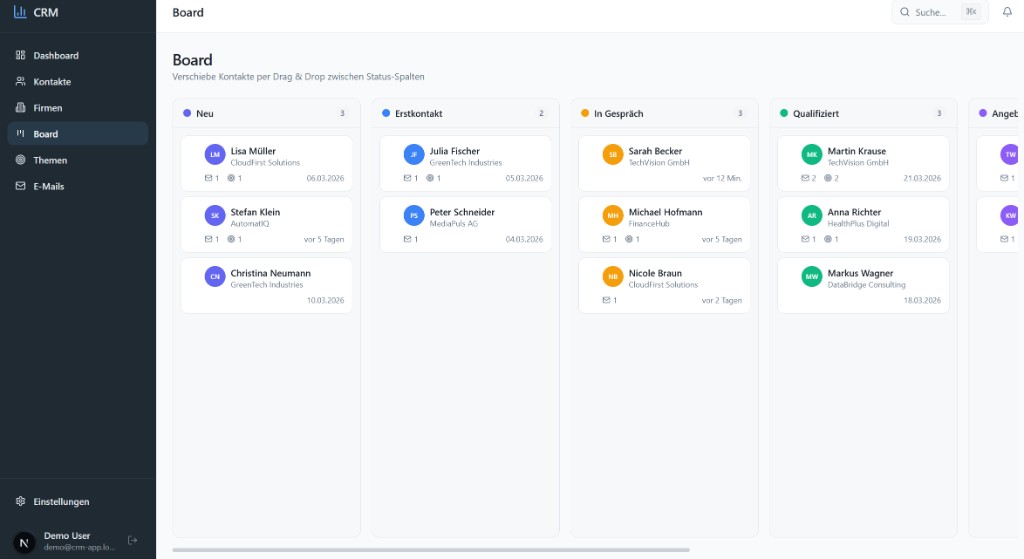The image size is (1024, 559).
Task: Click the notification bell icon
Action: [x=1007, y=12]
